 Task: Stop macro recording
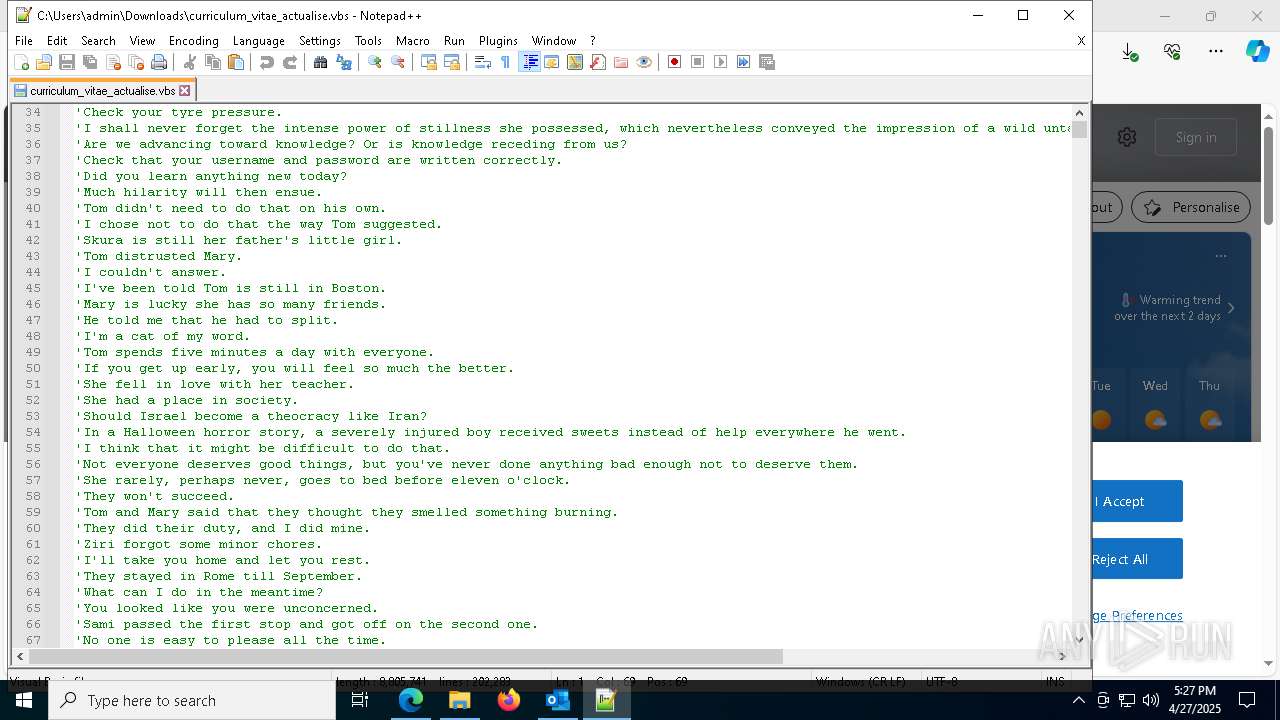698,62
